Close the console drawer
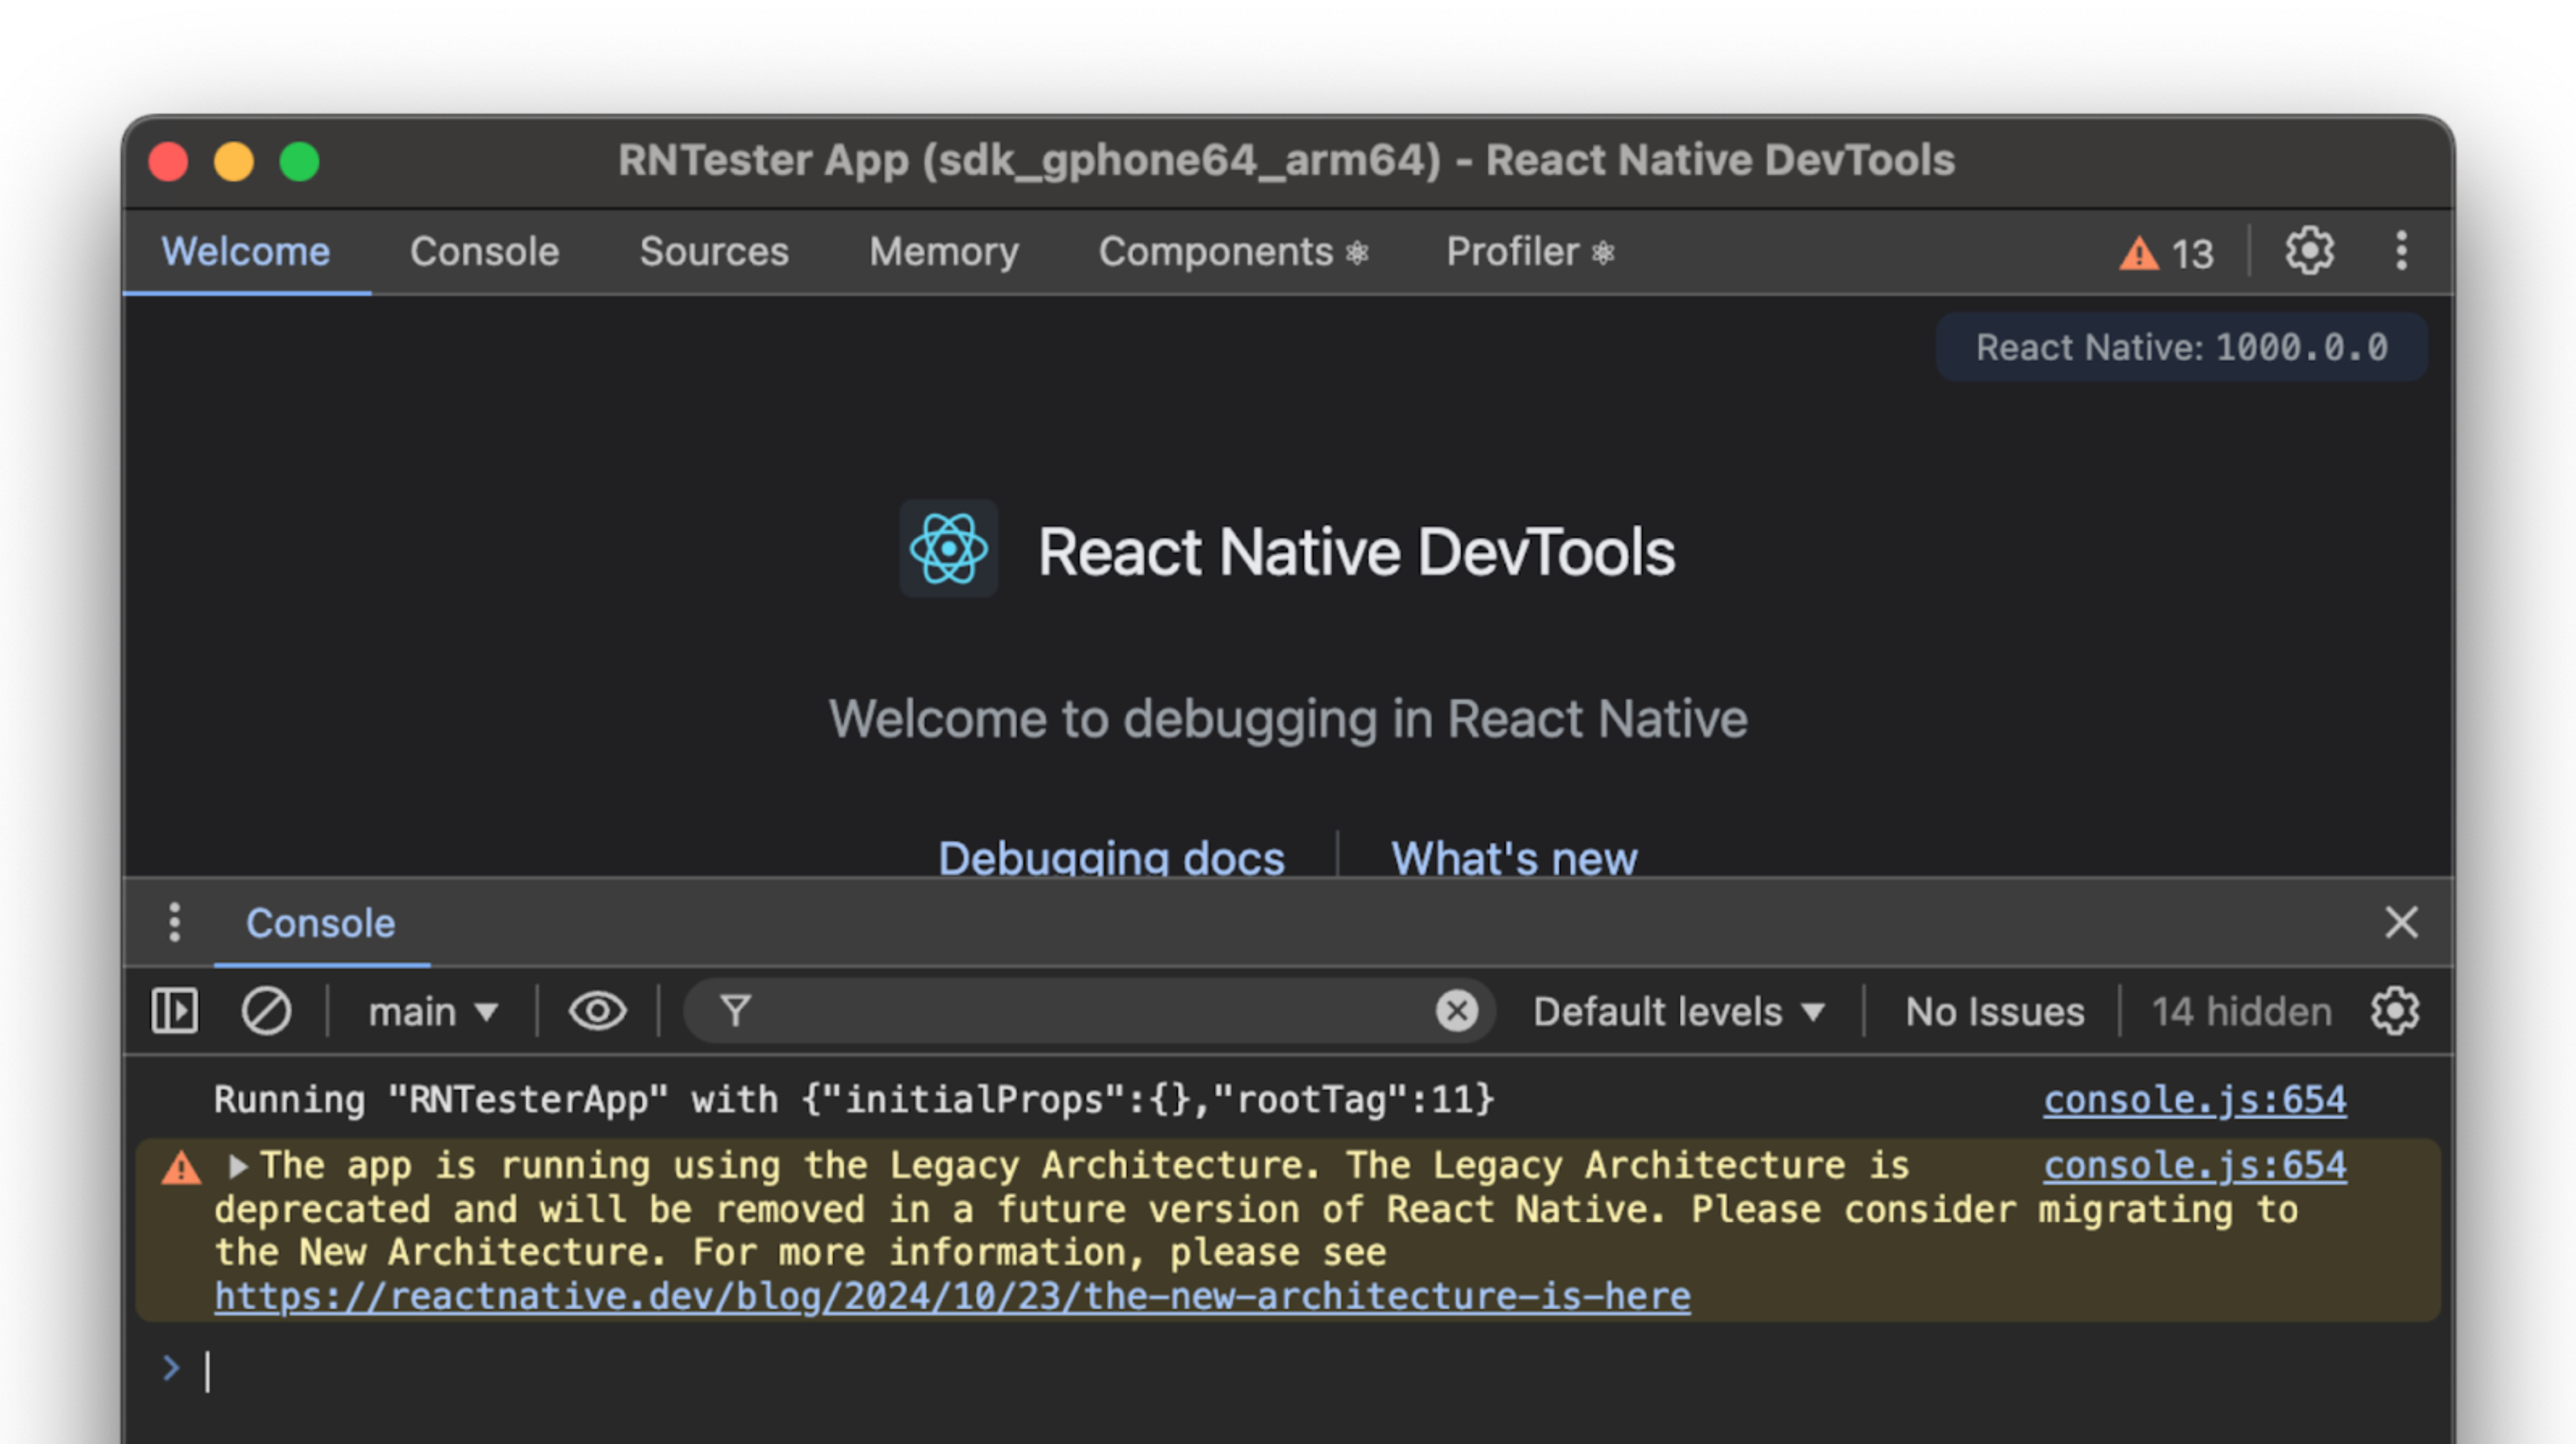 click(2401, 922)
